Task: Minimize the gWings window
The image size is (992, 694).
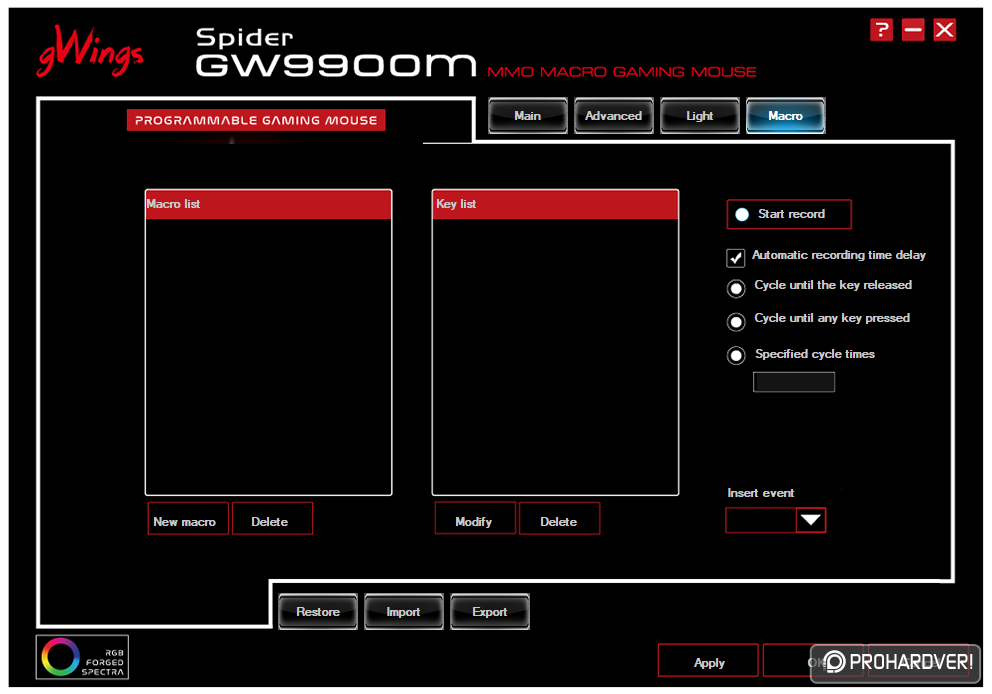Action: click(x=913, y=29)
